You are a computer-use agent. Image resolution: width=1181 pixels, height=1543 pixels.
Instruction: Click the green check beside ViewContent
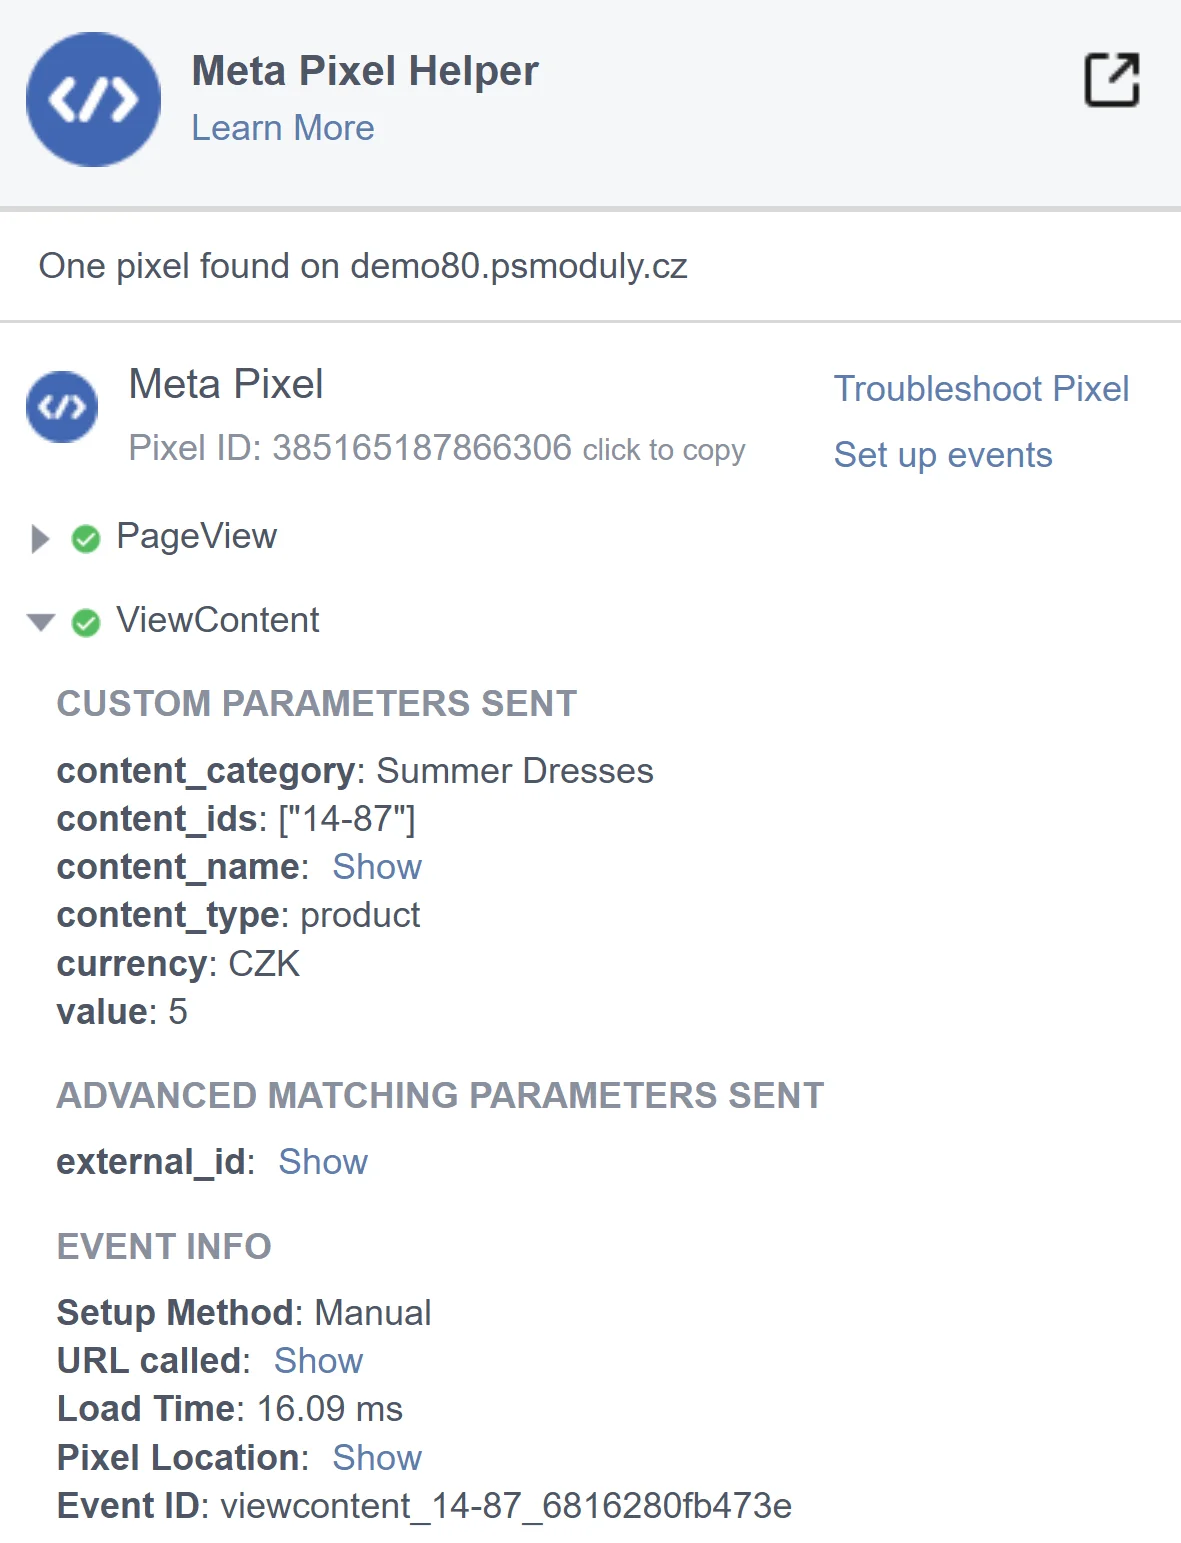(86, 623)
